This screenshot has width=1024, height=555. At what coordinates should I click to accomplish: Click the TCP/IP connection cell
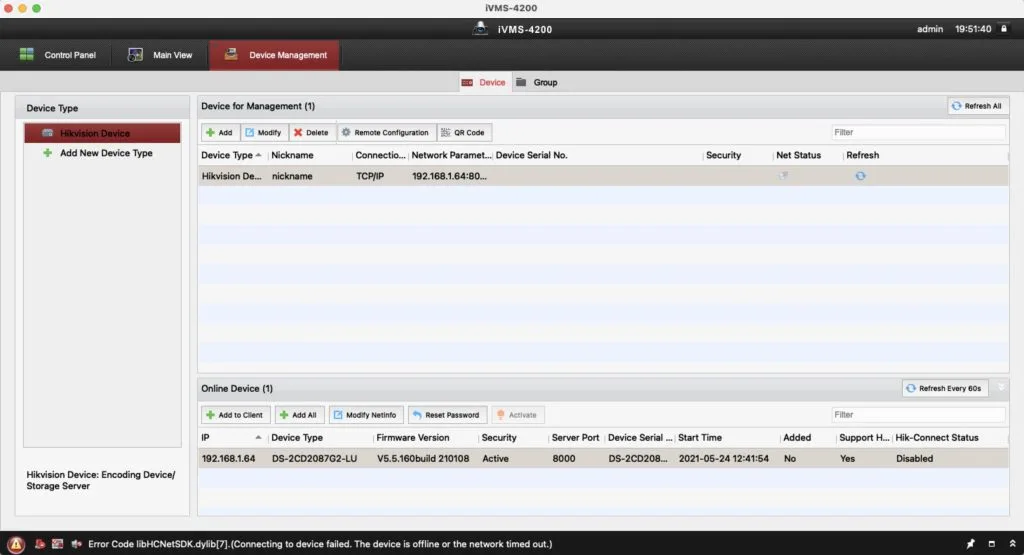(370, 176)
